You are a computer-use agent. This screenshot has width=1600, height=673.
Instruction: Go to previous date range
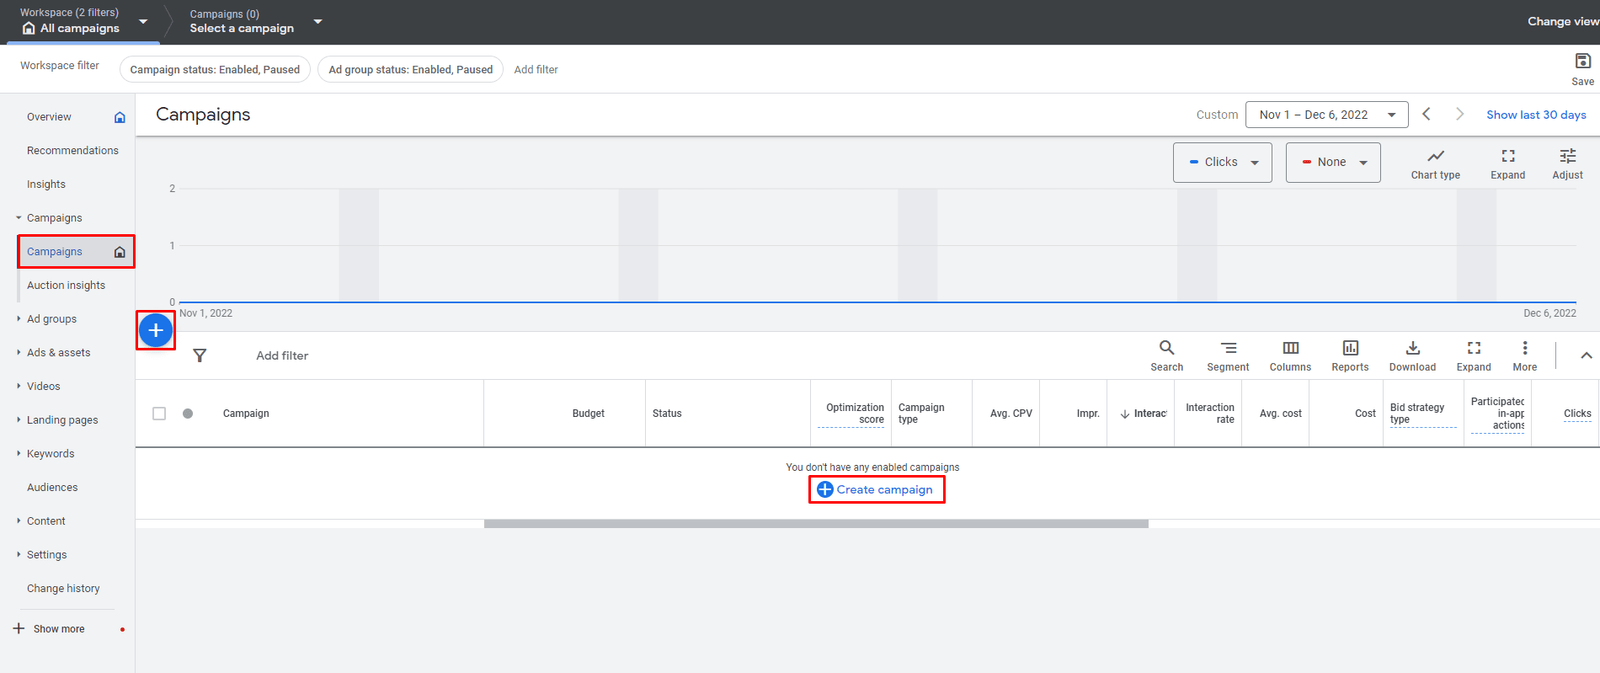click(1427, 114)
